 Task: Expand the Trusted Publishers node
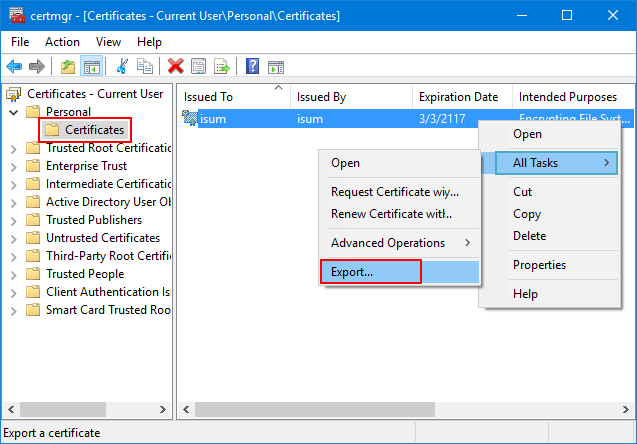point(13,220)
